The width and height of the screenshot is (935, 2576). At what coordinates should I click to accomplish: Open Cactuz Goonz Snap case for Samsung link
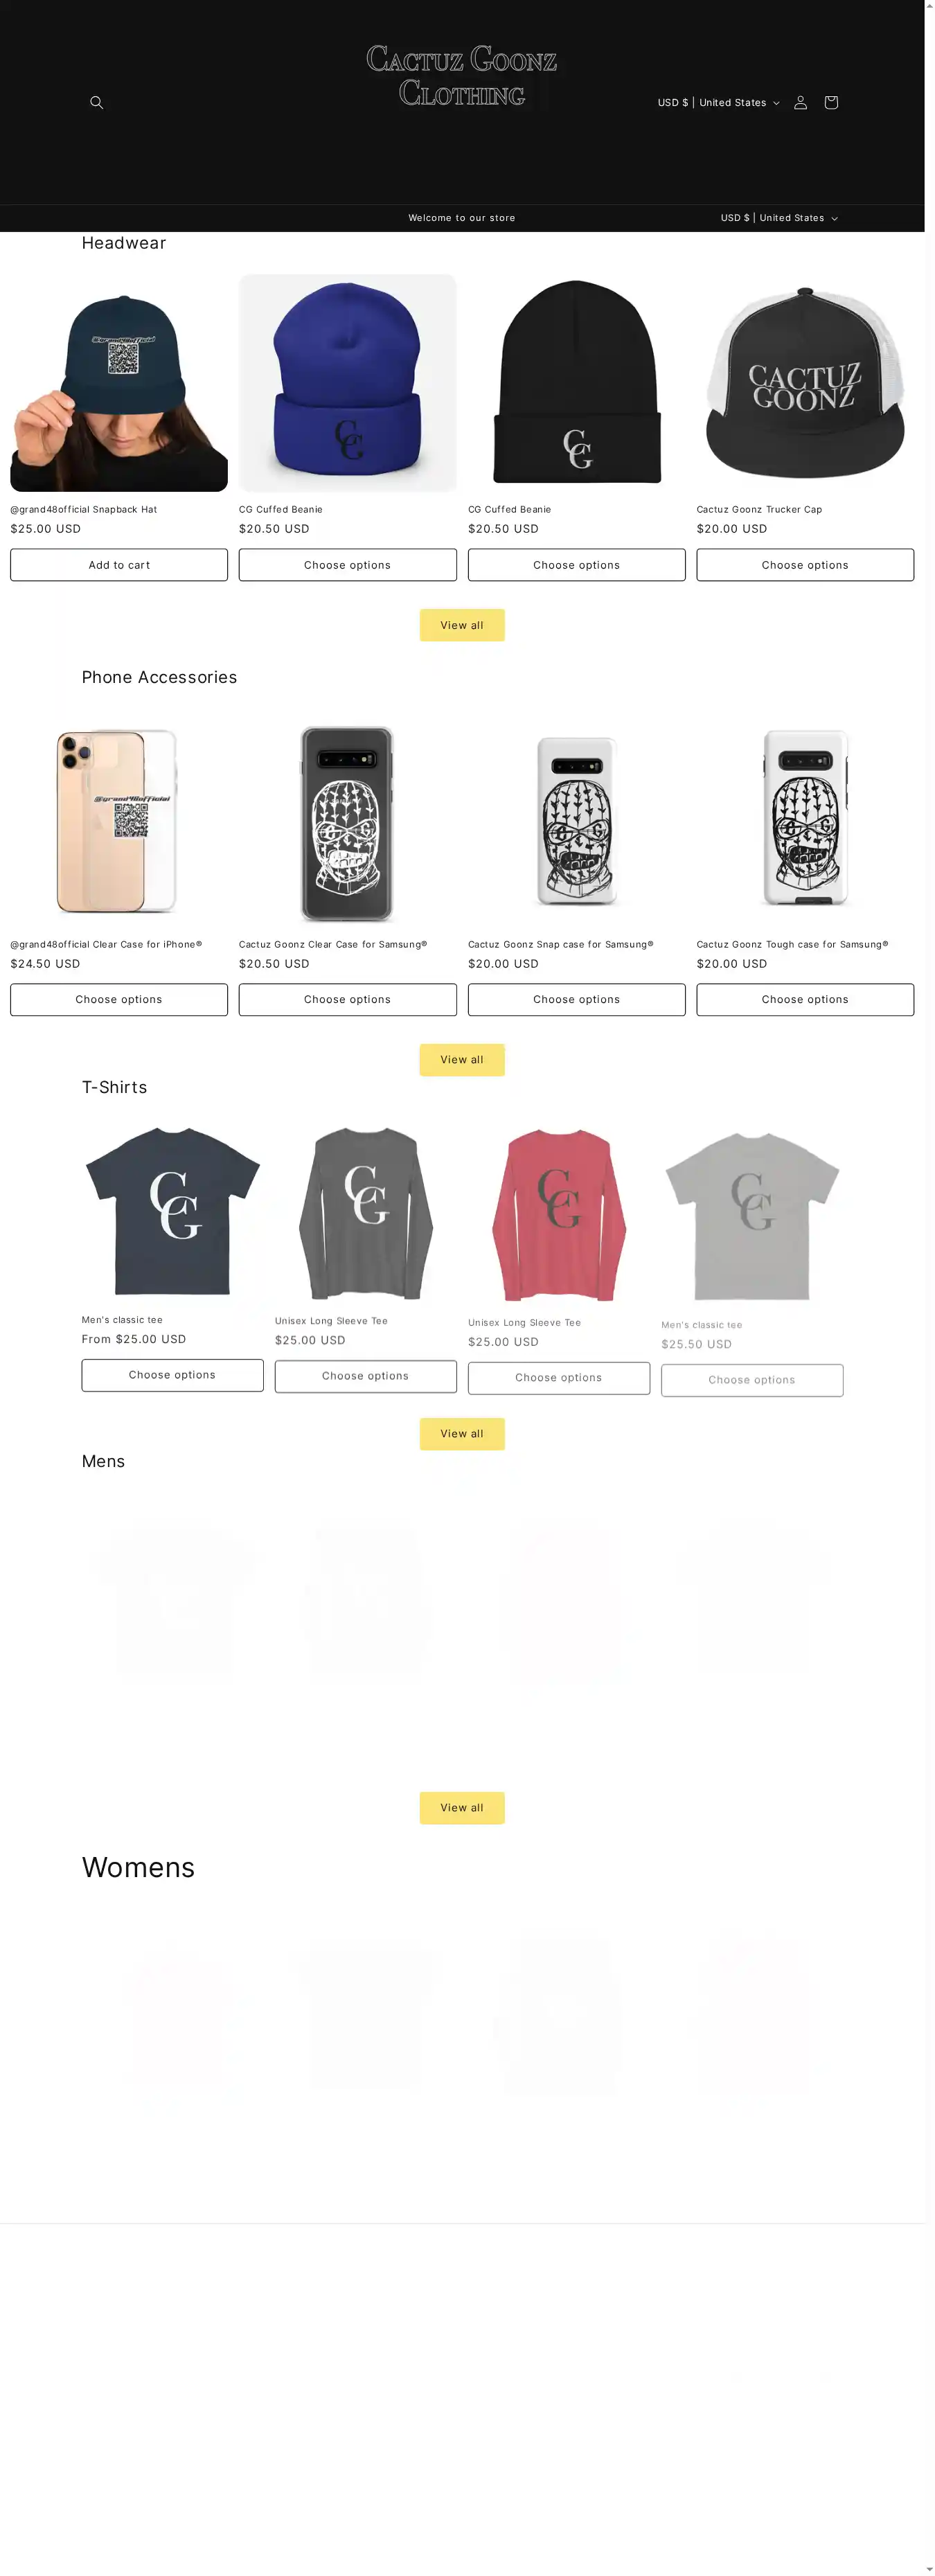(561, 944)
